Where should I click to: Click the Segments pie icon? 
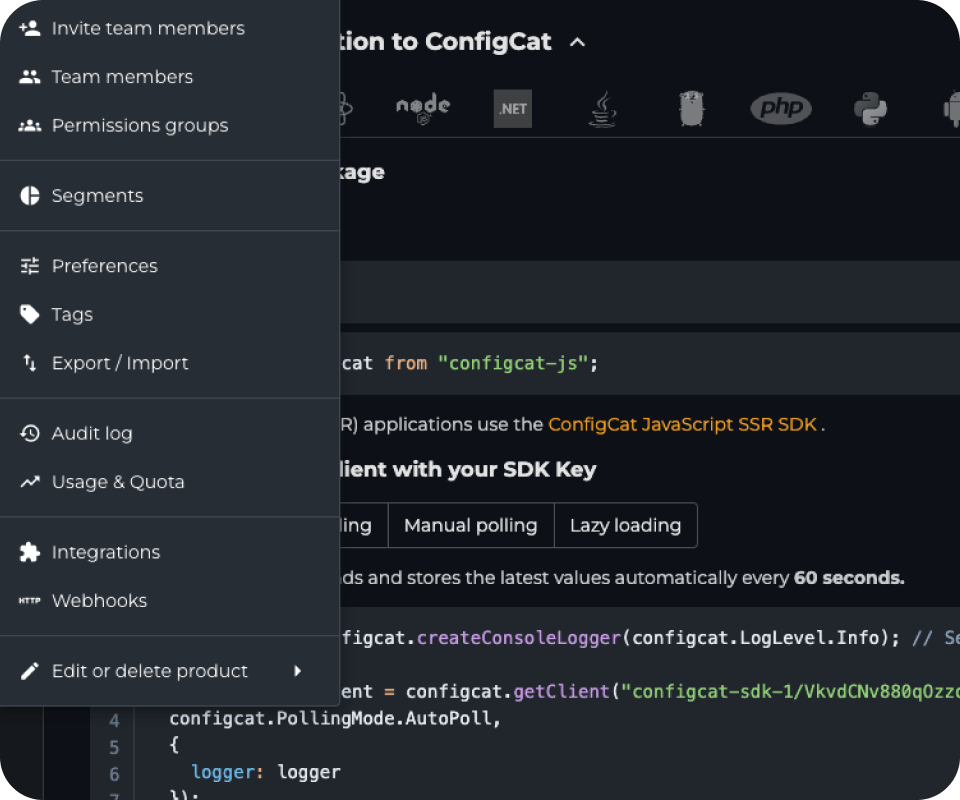(29, 196)
